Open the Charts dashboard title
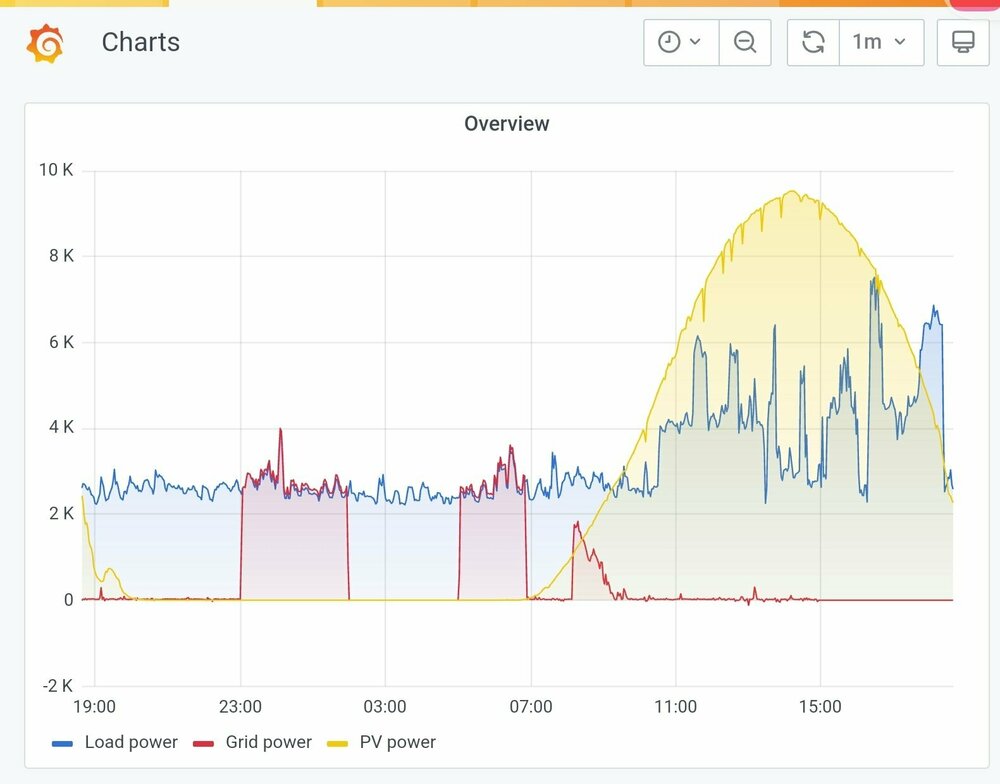 141,42
